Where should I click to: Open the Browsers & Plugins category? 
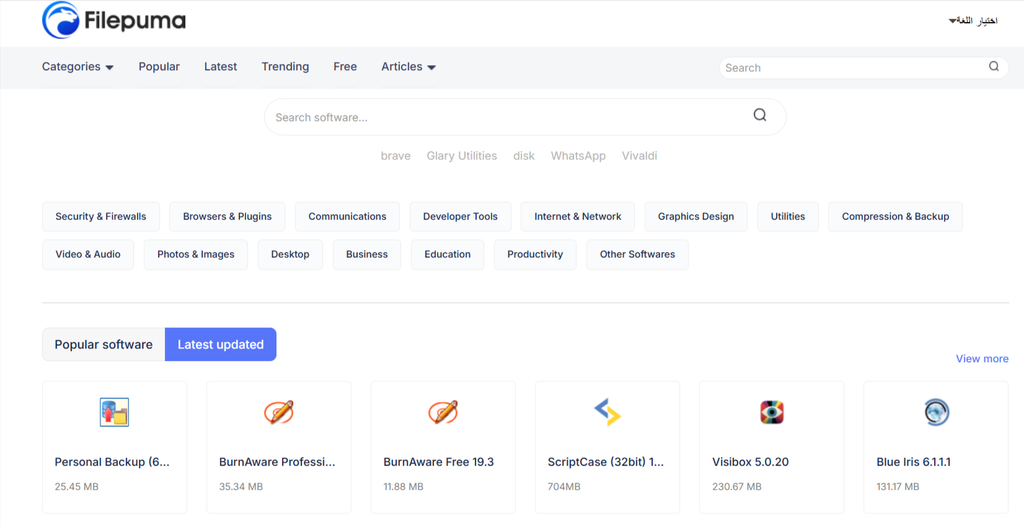[x=227, y=216]
